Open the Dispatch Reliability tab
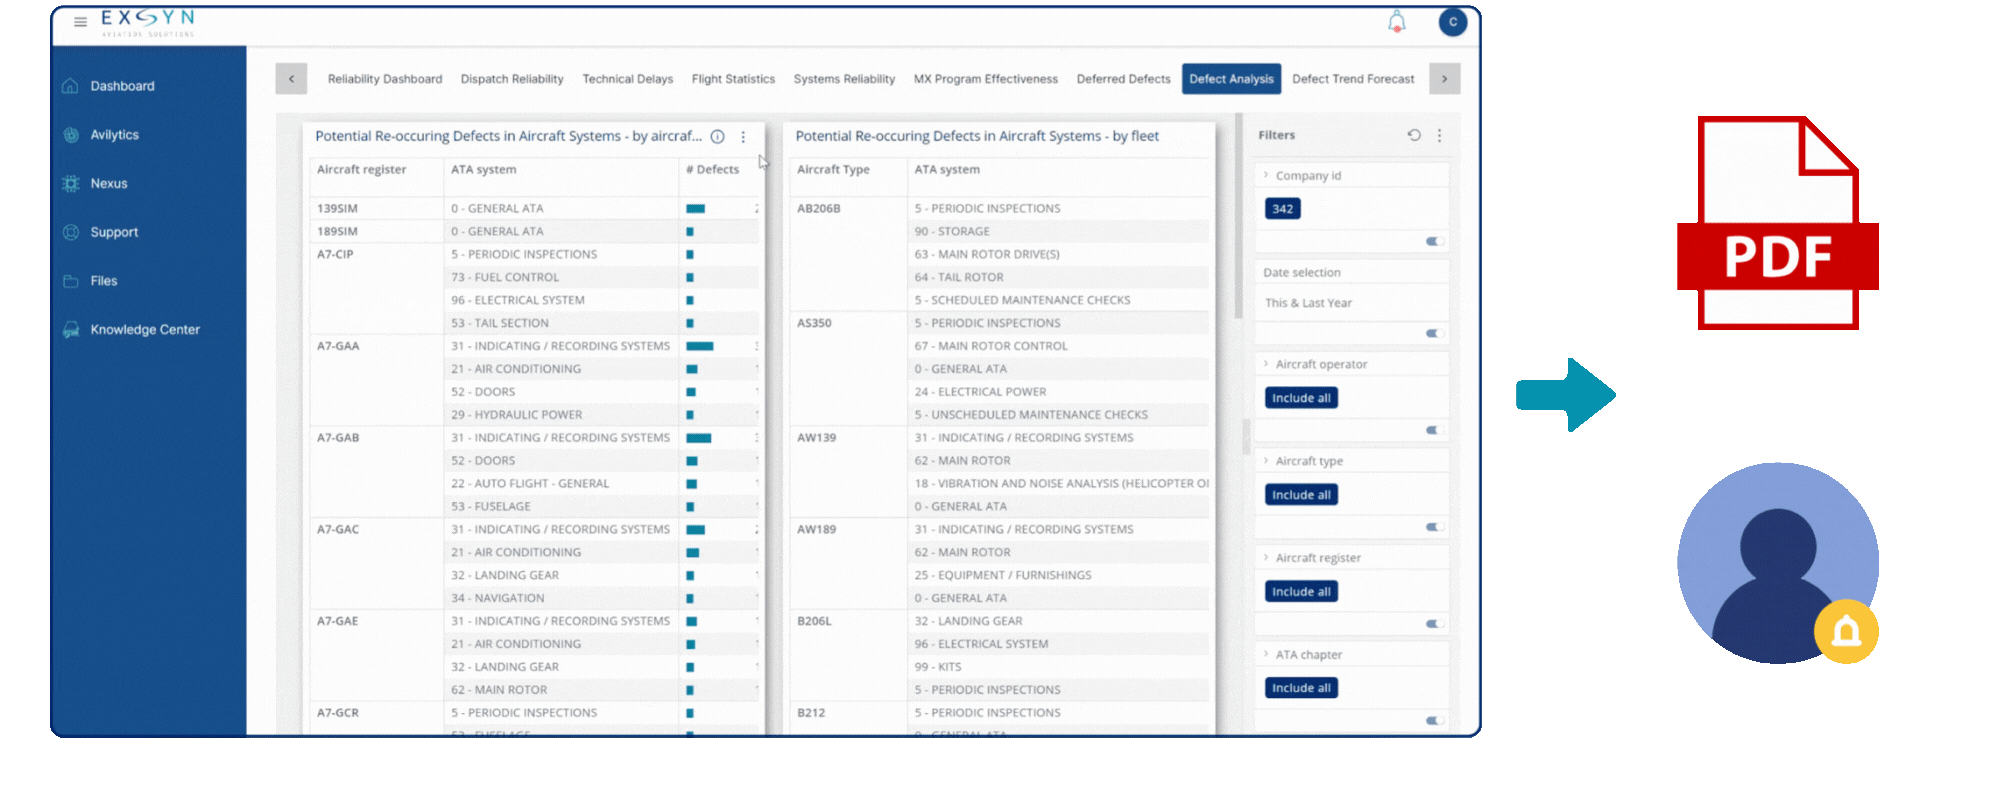 (x=512, y=79)
